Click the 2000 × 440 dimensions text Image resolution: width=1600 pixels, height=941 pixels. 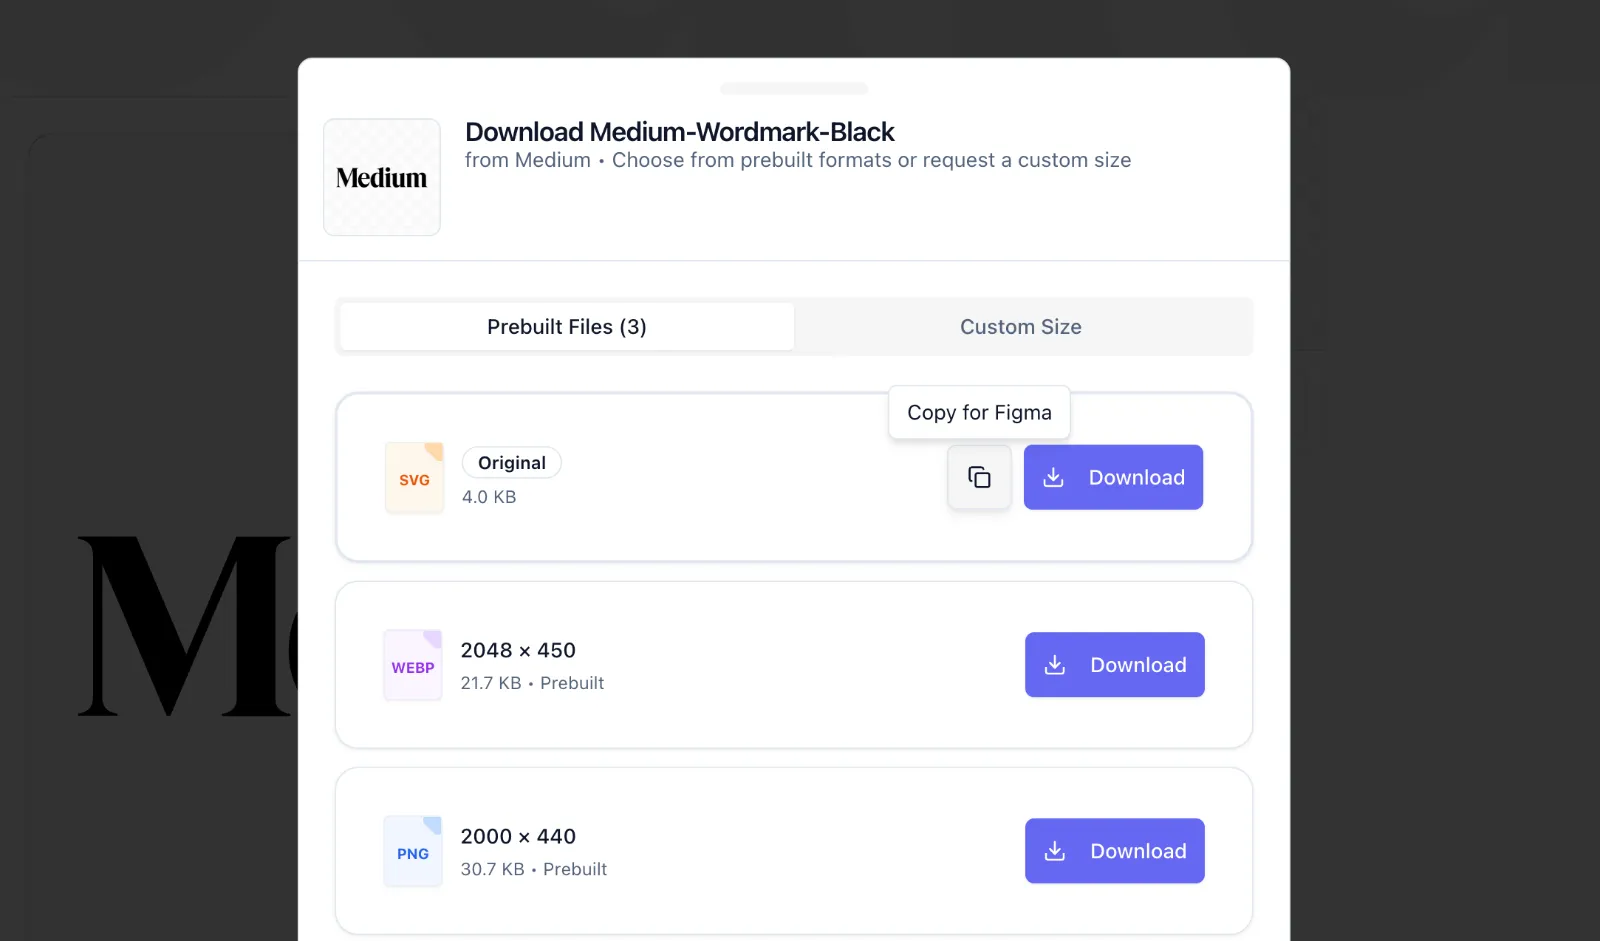(x=518, y=836)
